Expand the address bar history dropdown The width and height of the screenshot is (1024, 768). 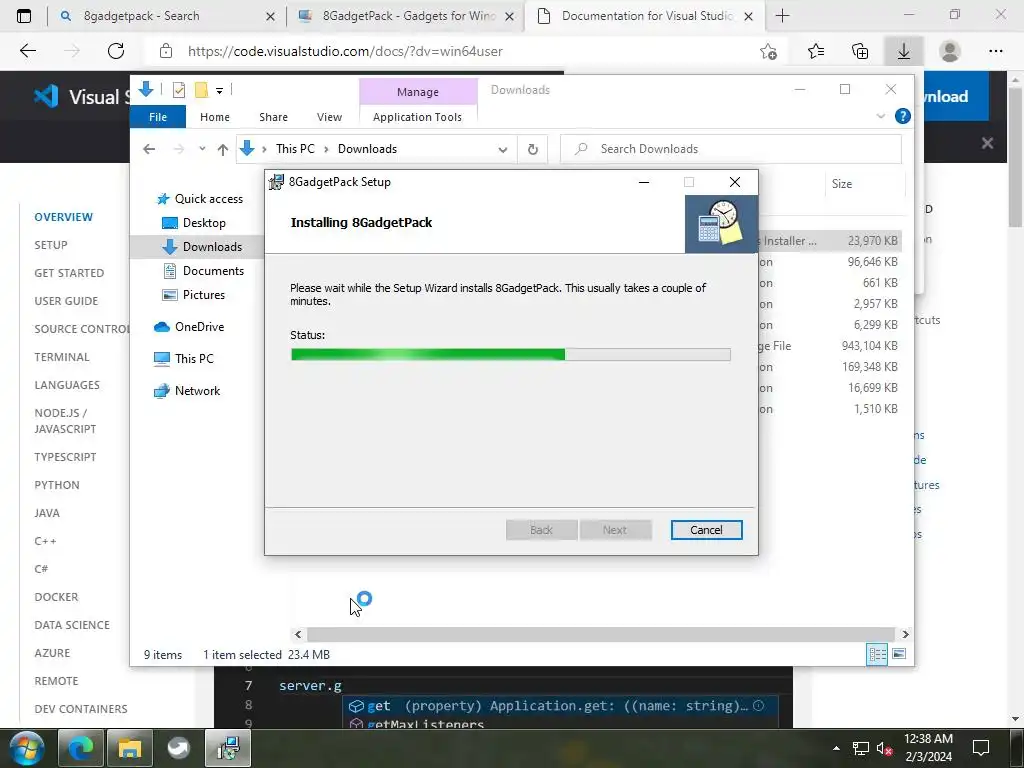[502, 150]
